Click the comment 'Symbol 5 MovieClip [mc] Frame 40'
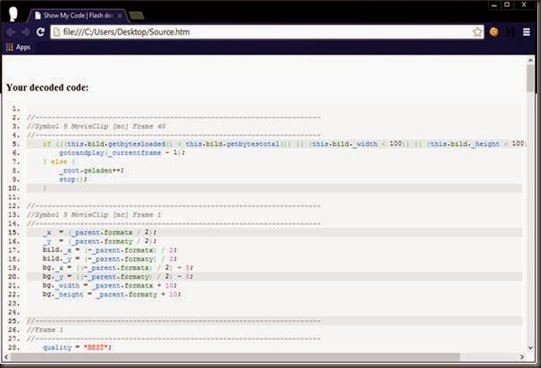Image resolution: width=541 pixels, height=368 pixels. [x=97, y=126]
